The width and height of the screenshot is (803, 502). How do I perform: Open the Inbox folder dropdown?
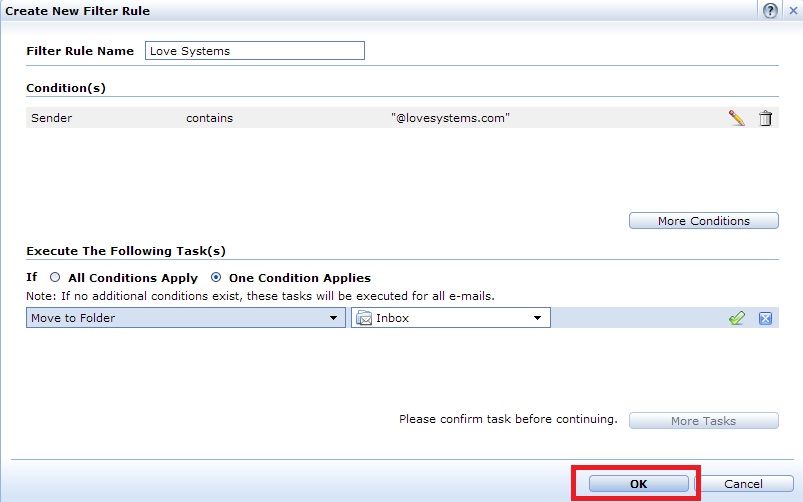(x=451, y=318)
